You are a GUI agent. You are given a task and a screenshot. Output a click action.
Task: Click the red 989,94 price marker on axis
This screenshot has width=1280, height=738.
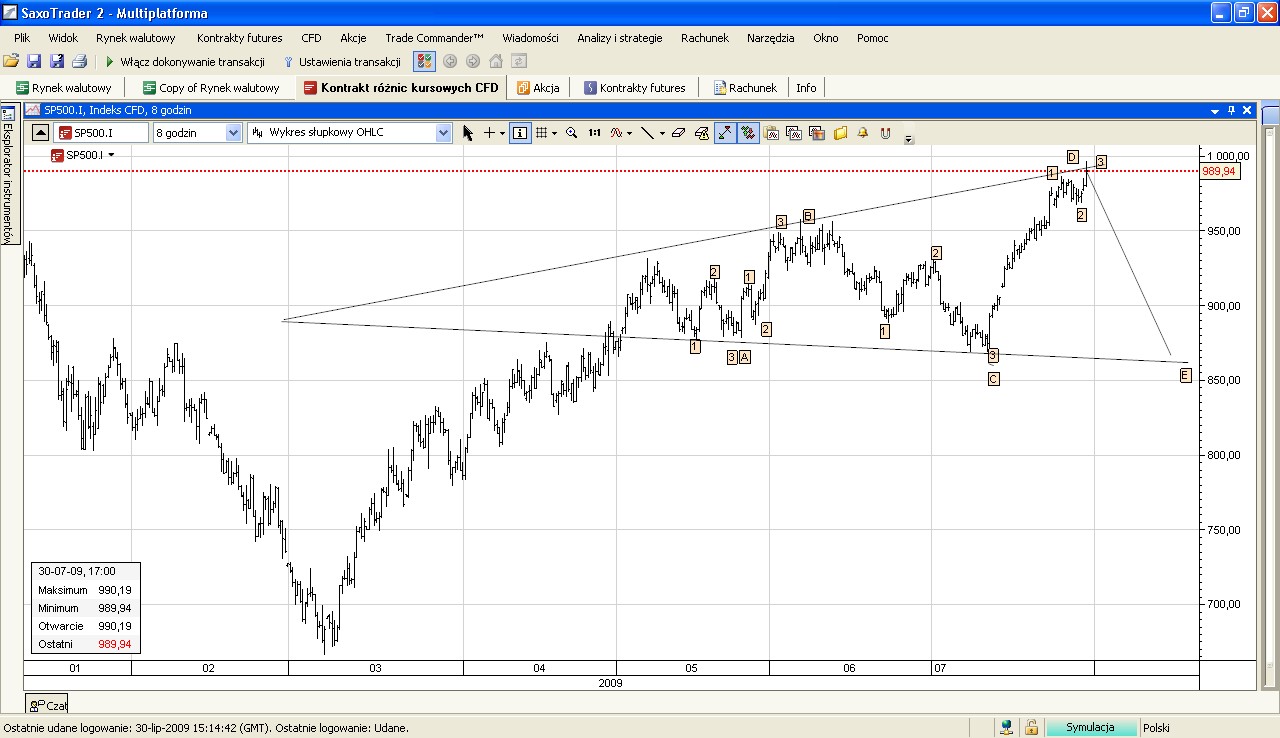(x=1220, y=172)
